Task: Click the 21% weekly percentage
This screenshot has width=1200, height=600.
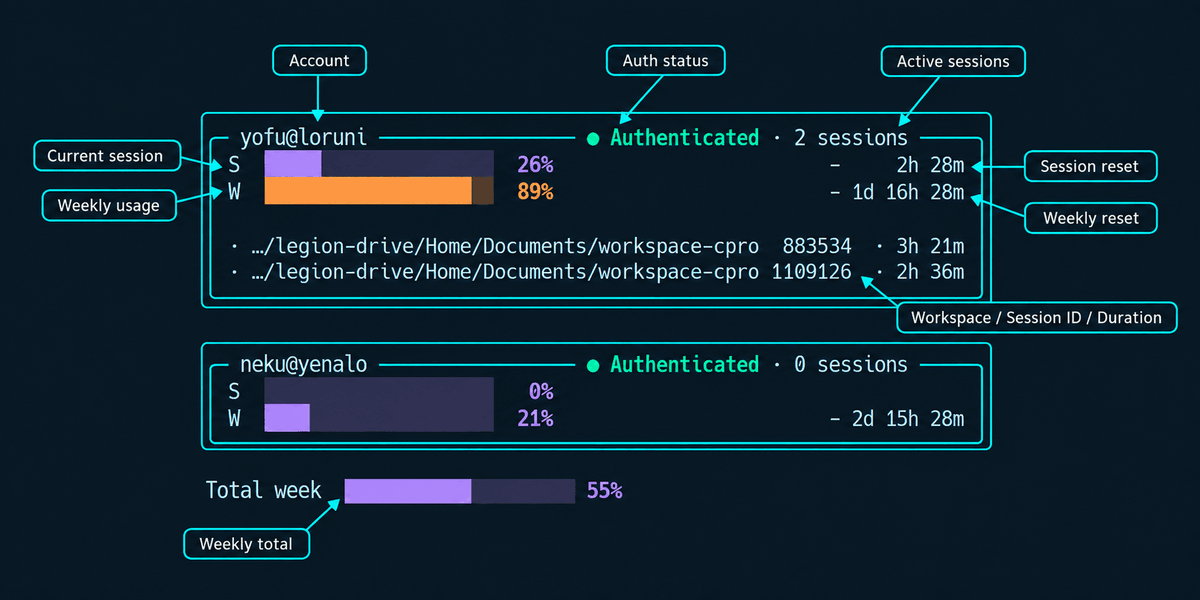Action: (x=535, y=419)
